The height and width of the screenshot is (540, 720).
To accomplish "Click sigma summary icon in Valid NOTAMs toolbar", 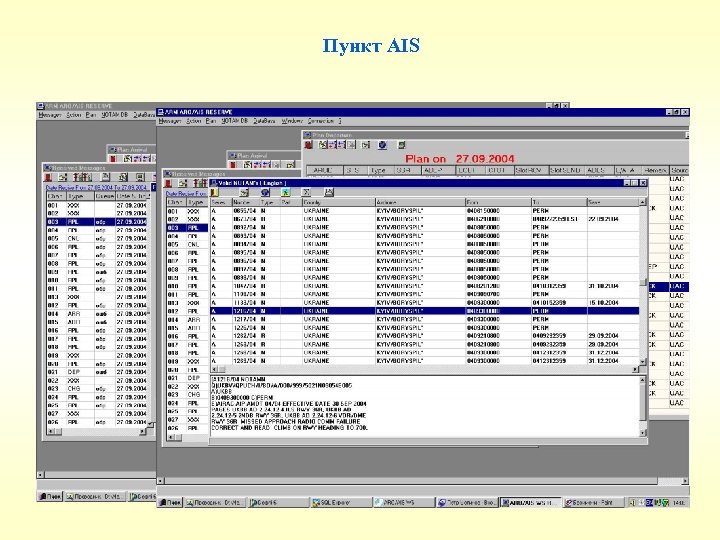I will [x=307, y=192].
